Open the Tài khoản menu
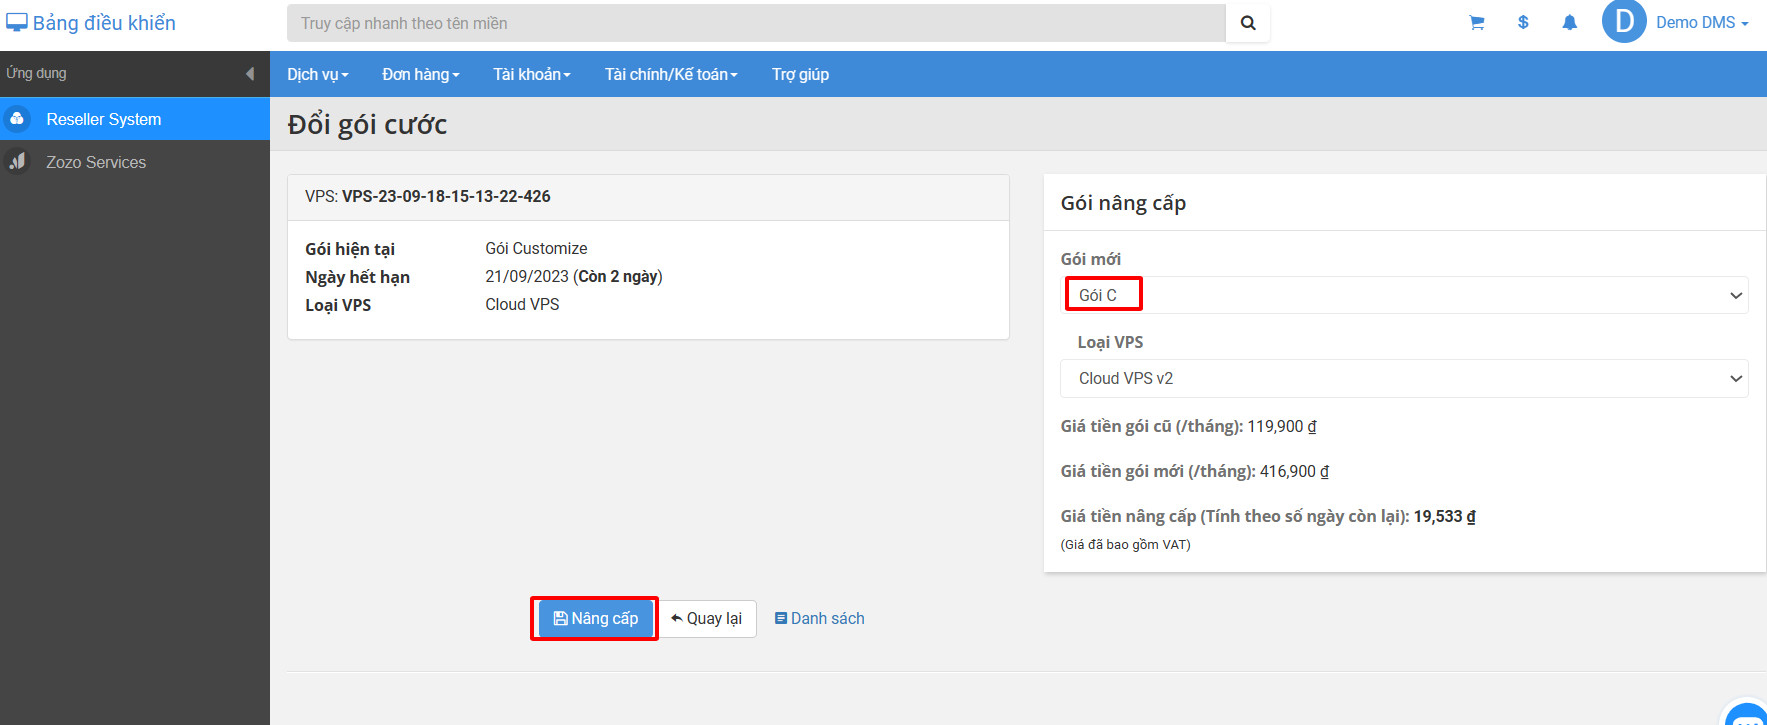Screen dimensions: 1767x725 [x=532, y=74]
